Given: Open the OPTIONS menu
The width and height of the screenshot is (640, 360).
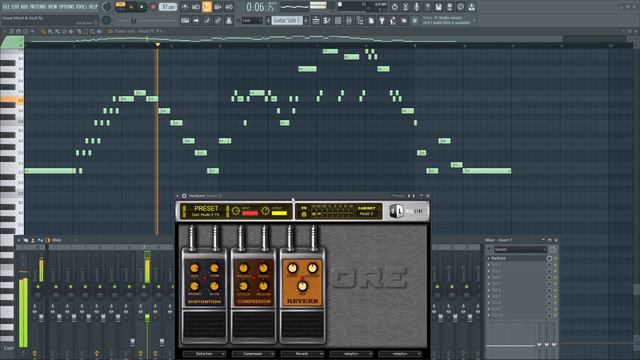Looking at the screenshot, I should pos(67,7).
